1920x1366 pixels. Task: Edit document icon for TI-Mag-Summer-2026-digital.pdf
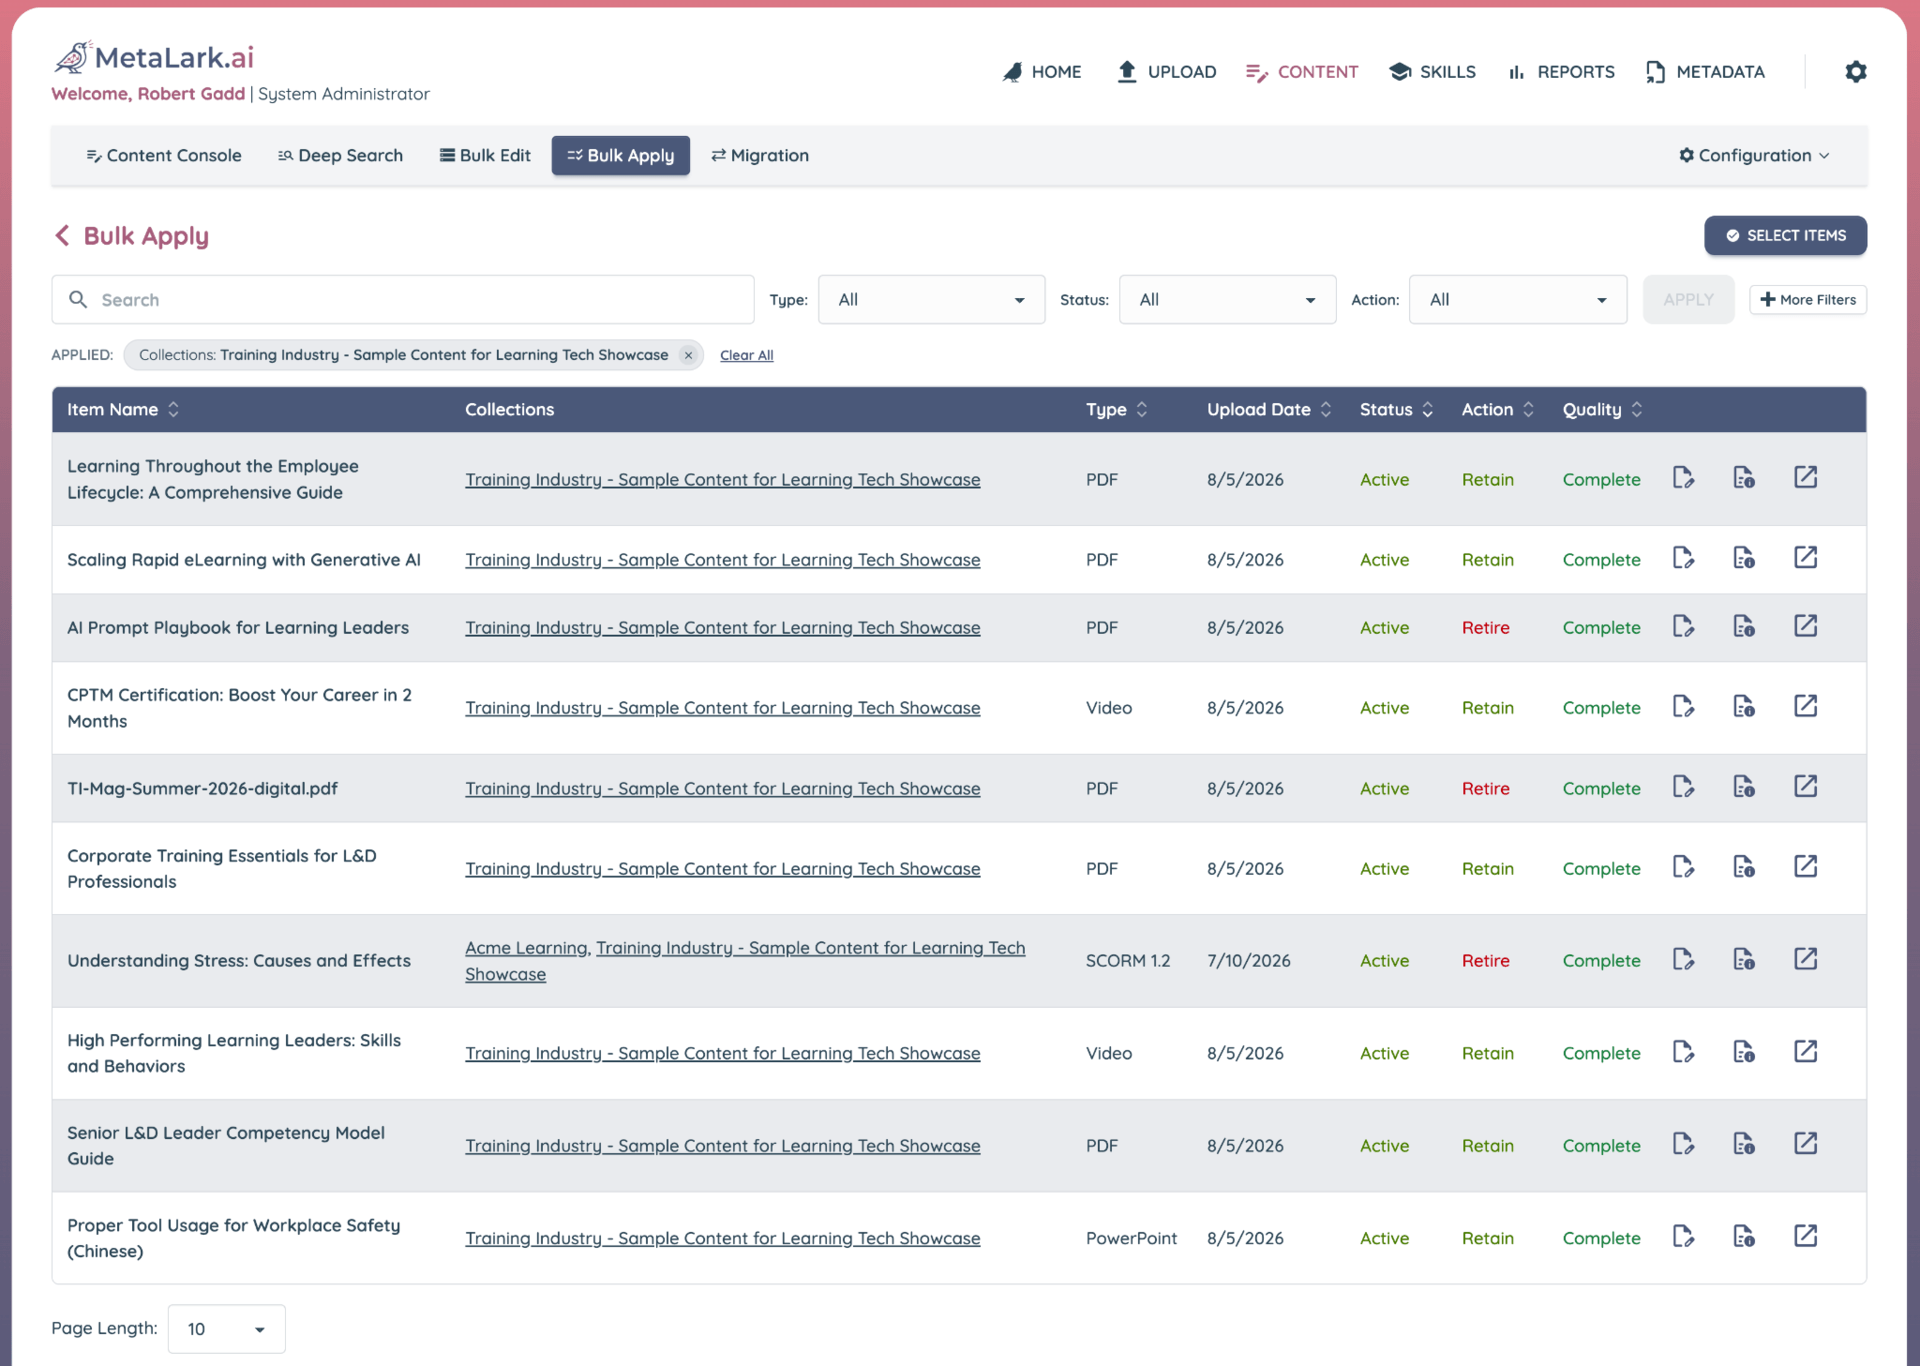click(1684, 787)
